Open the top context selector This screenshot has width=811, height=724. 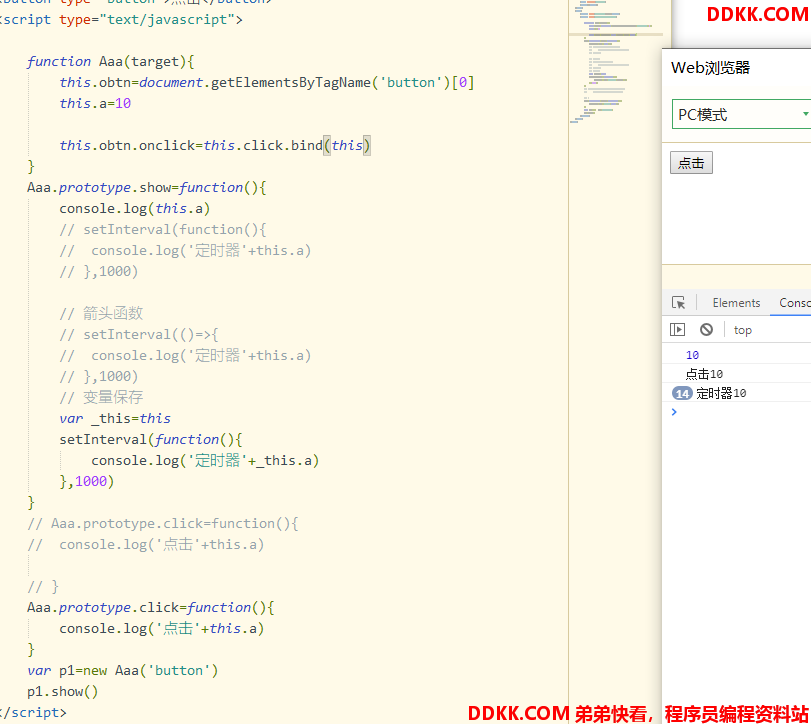(x=742, y=330)
